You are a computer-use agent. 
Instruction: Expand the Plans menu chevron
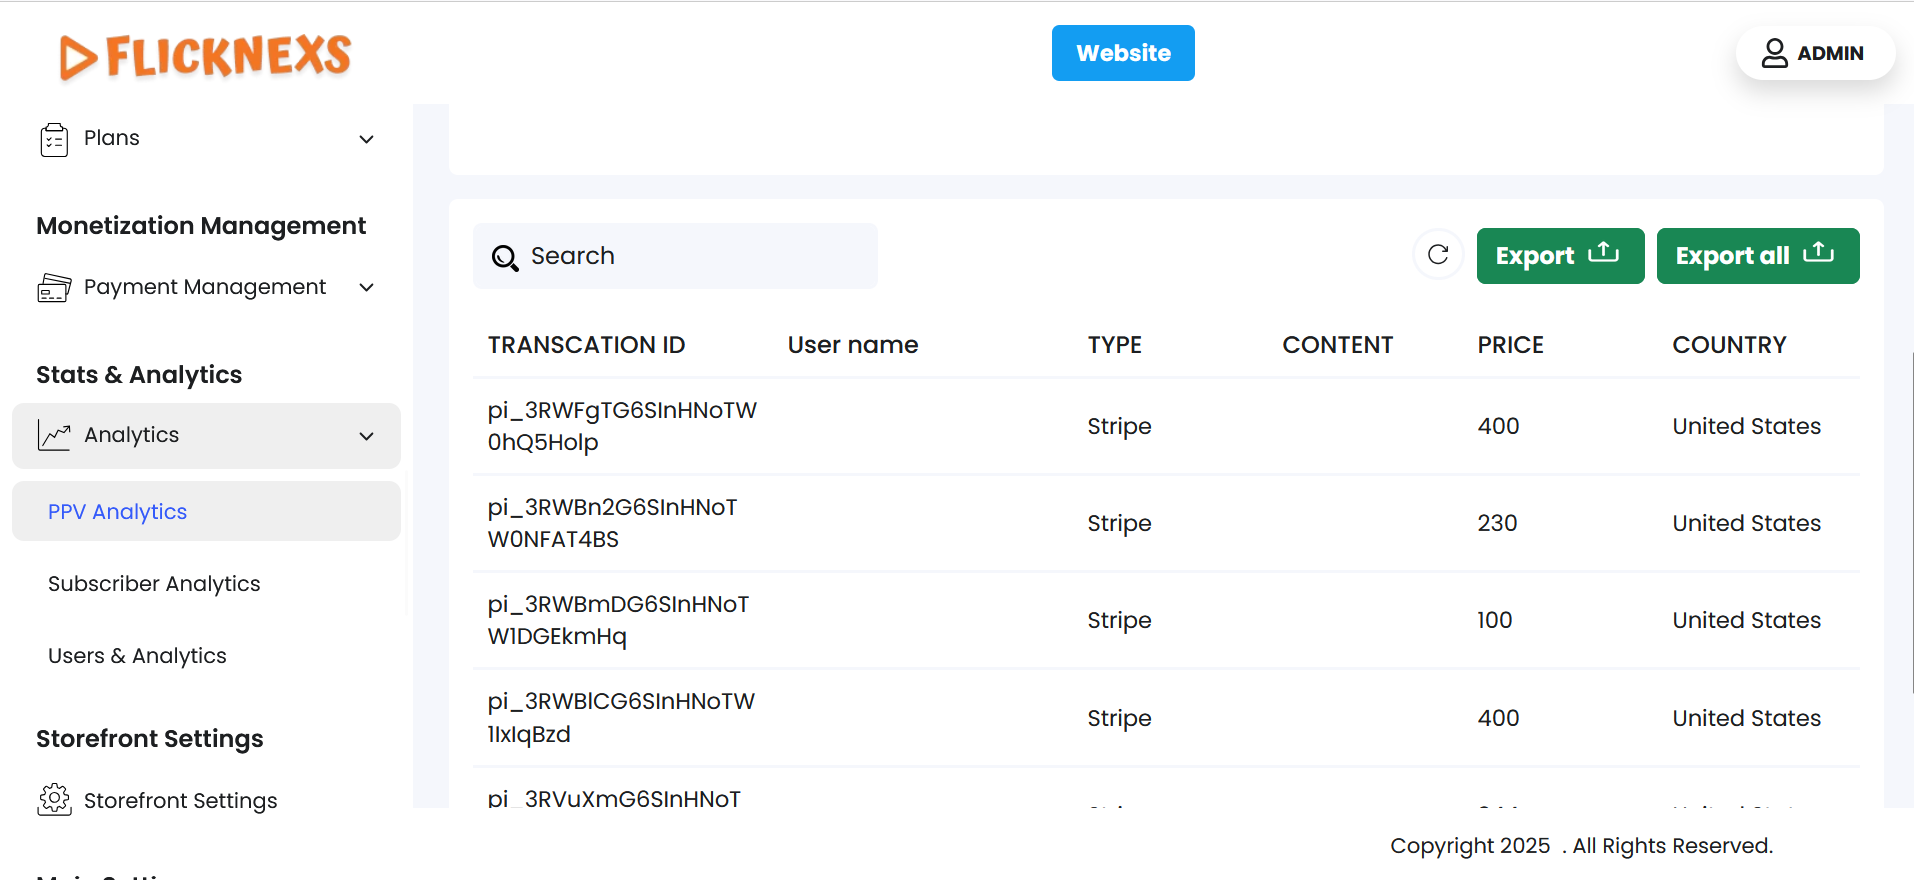click(x=367, y=139)
